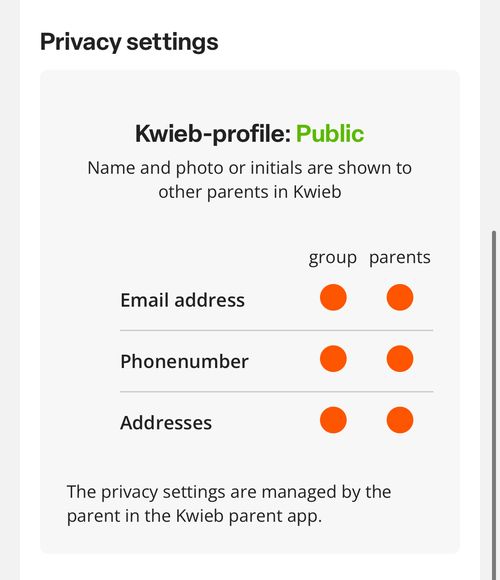Image resolution: width=500 pixels, height=580 pixels.
Task: Click the scrollbar track above the thumb
Action: click(x=494, y=115)
